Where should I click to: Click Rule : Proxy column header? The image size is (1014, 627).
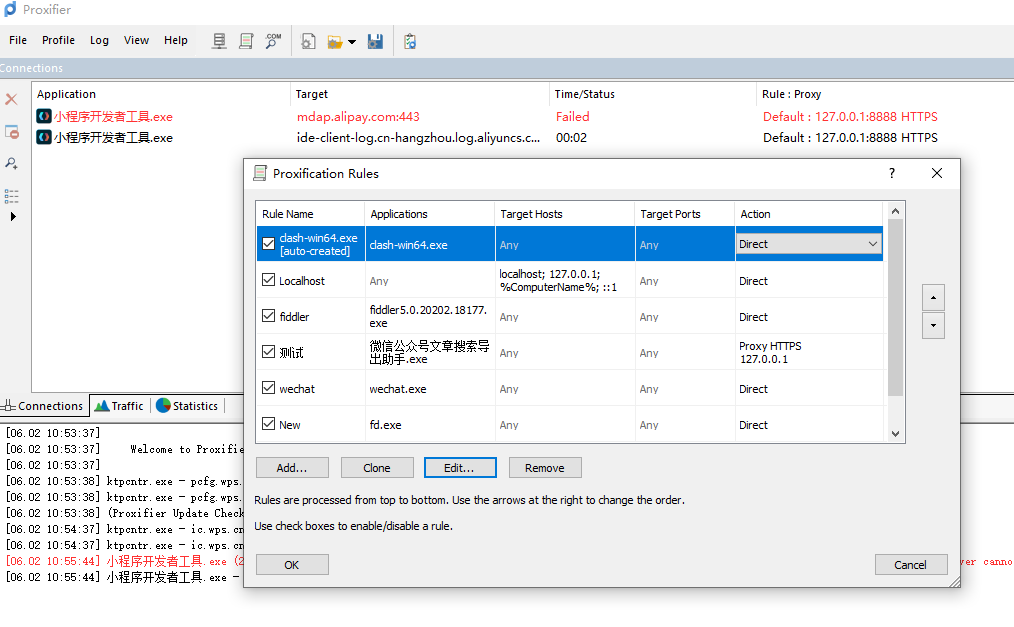[885, 94]
